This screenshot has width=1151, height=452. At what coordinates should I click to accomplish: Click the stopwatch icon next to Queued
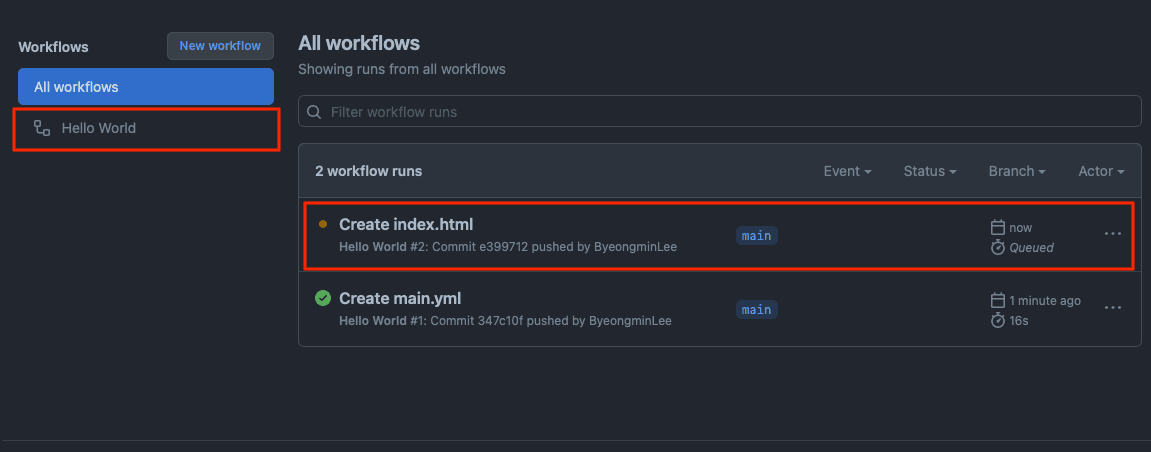(998, 247)
